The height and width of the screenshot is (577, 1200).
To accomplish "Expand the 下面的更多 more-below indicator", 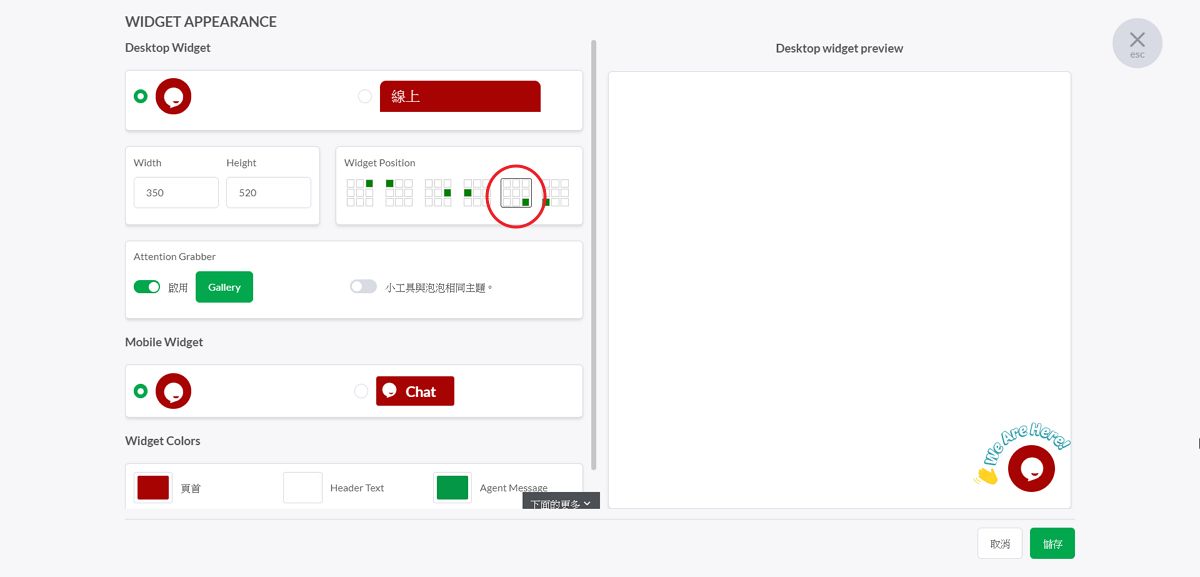I will tap(560, 504).
